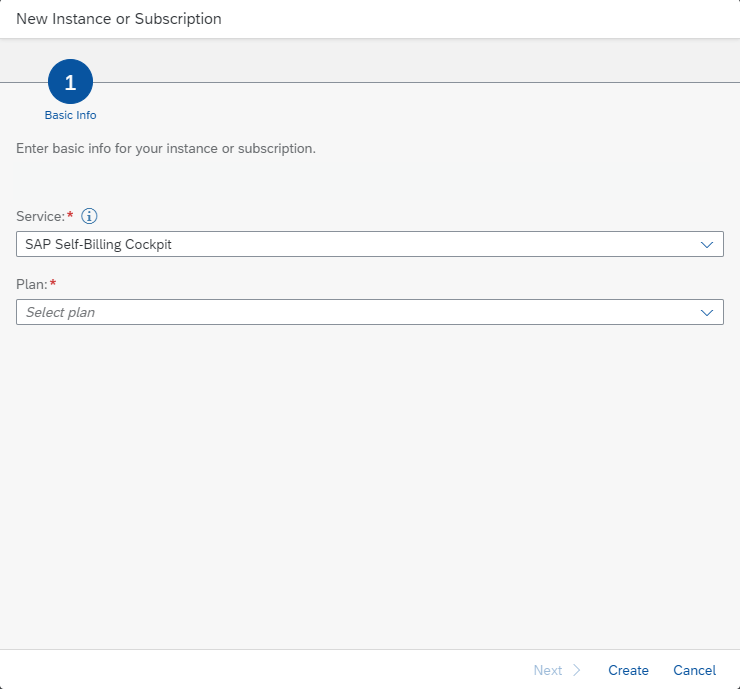Screen dimensions: 740x689
Task: Click the Service info icon
Action: [89, 216]
